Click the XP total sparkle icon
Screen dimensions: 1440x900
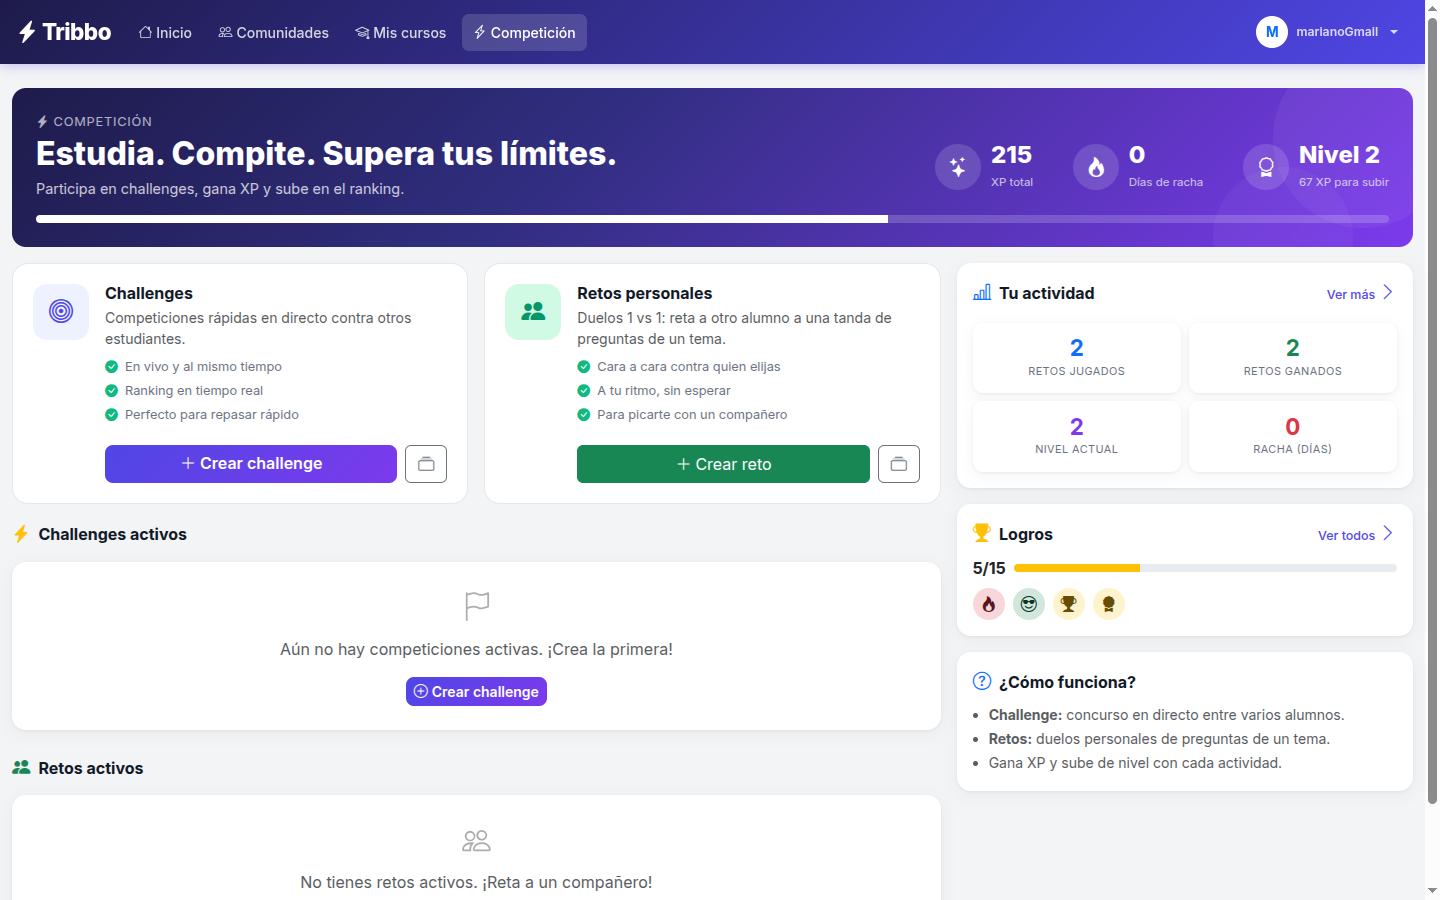coord(958,167)
